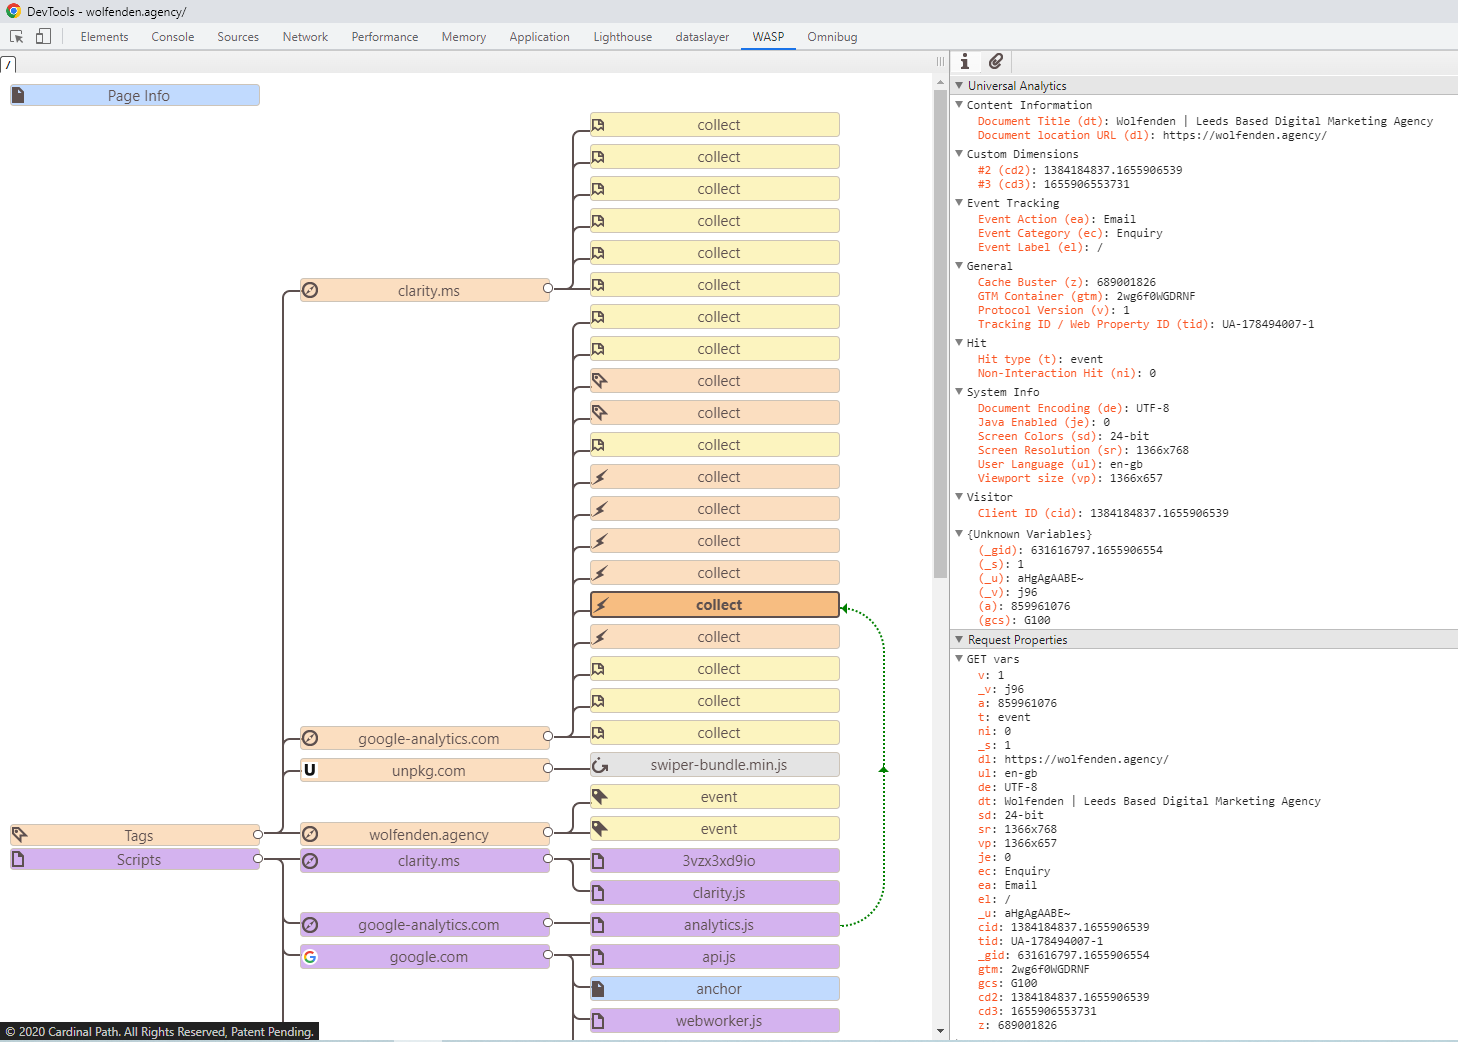Toggle the device toolbar icon
Screen dimensions: 1458x1042
(43, 36)
